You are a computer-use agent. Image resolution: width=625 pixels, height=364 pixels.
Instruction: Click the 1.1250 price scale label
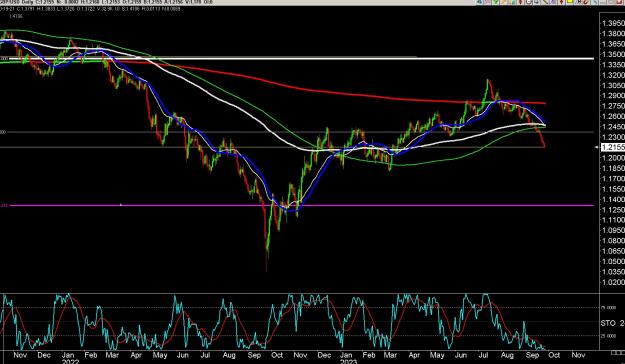point(613,210)
